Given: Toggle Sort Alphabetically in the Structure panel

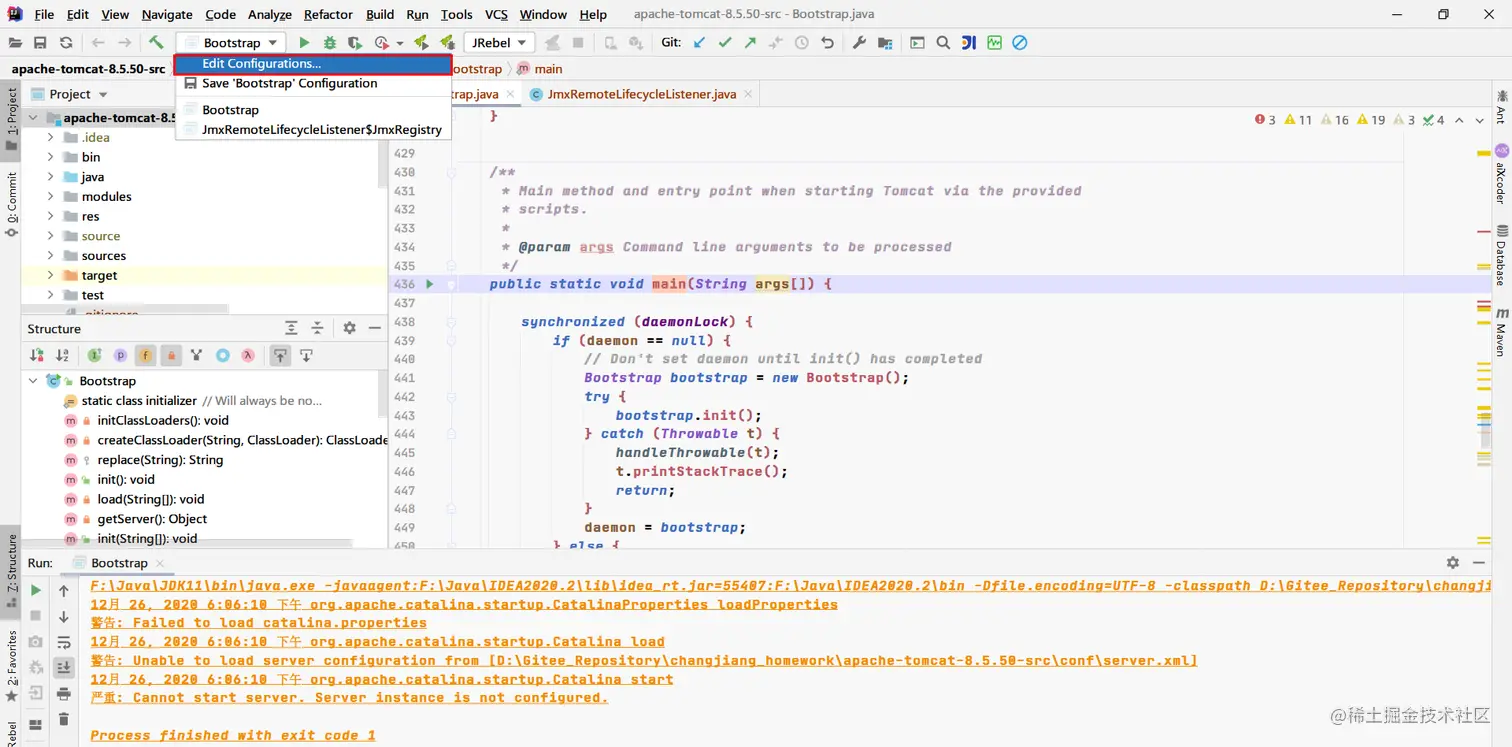Looking at the screenshot, I should (x=62, y=355).
